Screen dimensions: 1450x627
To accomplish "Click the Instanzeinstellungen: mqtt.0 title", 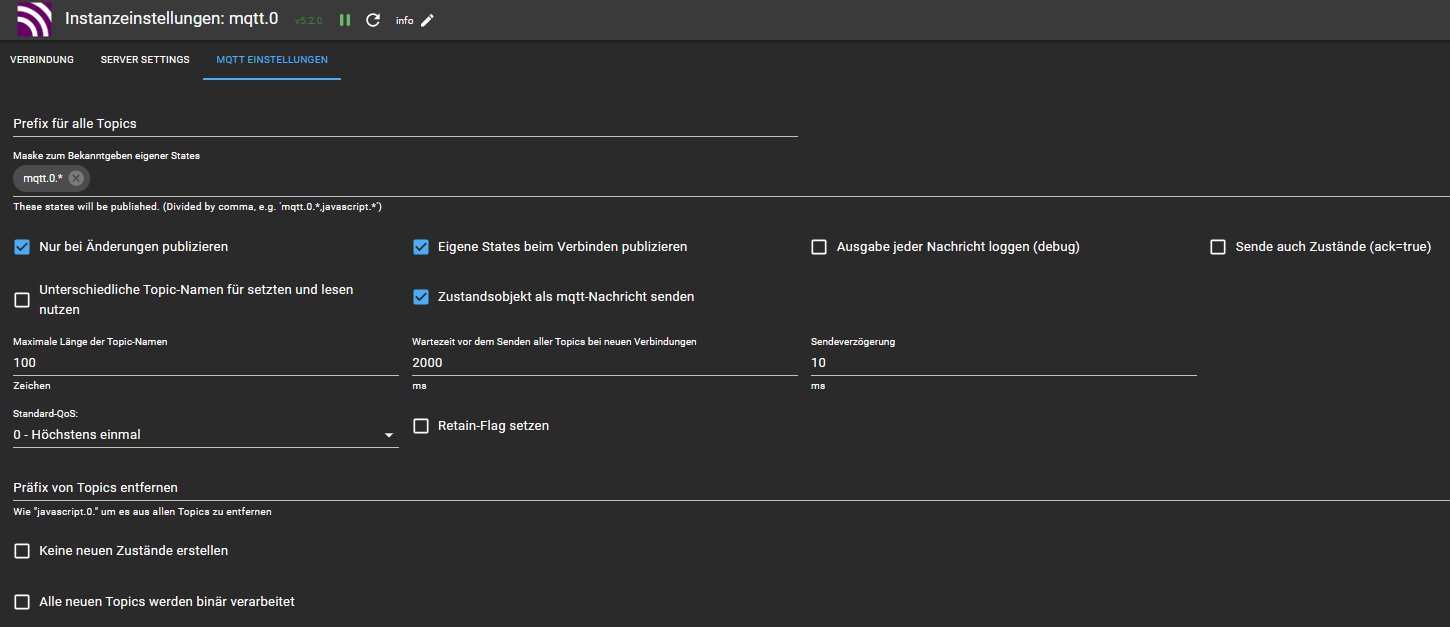I will tap(172, 19).
